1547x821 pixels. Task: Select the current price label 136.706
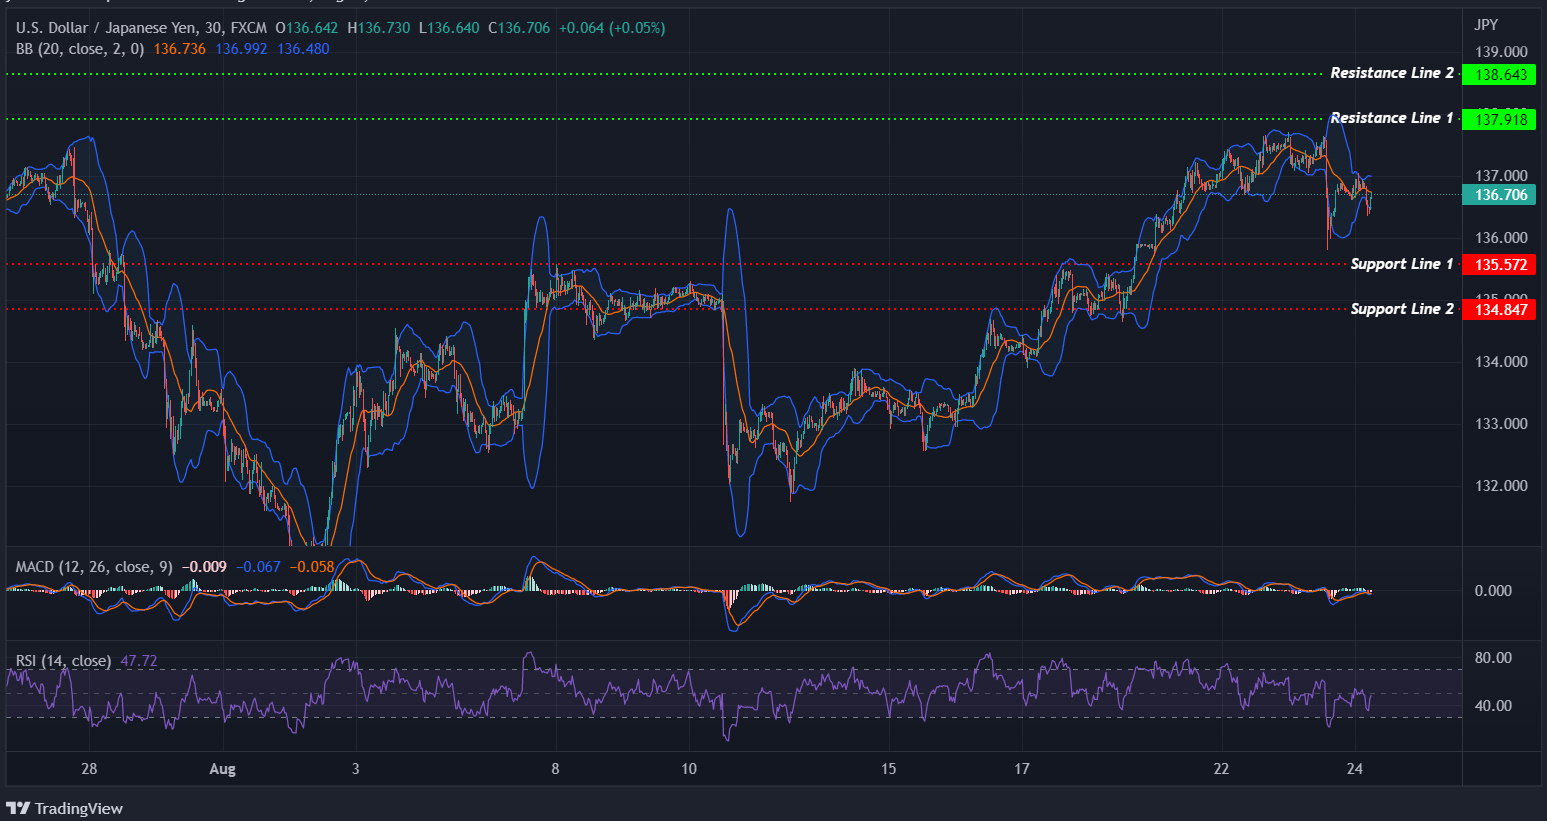[1499, 194]
